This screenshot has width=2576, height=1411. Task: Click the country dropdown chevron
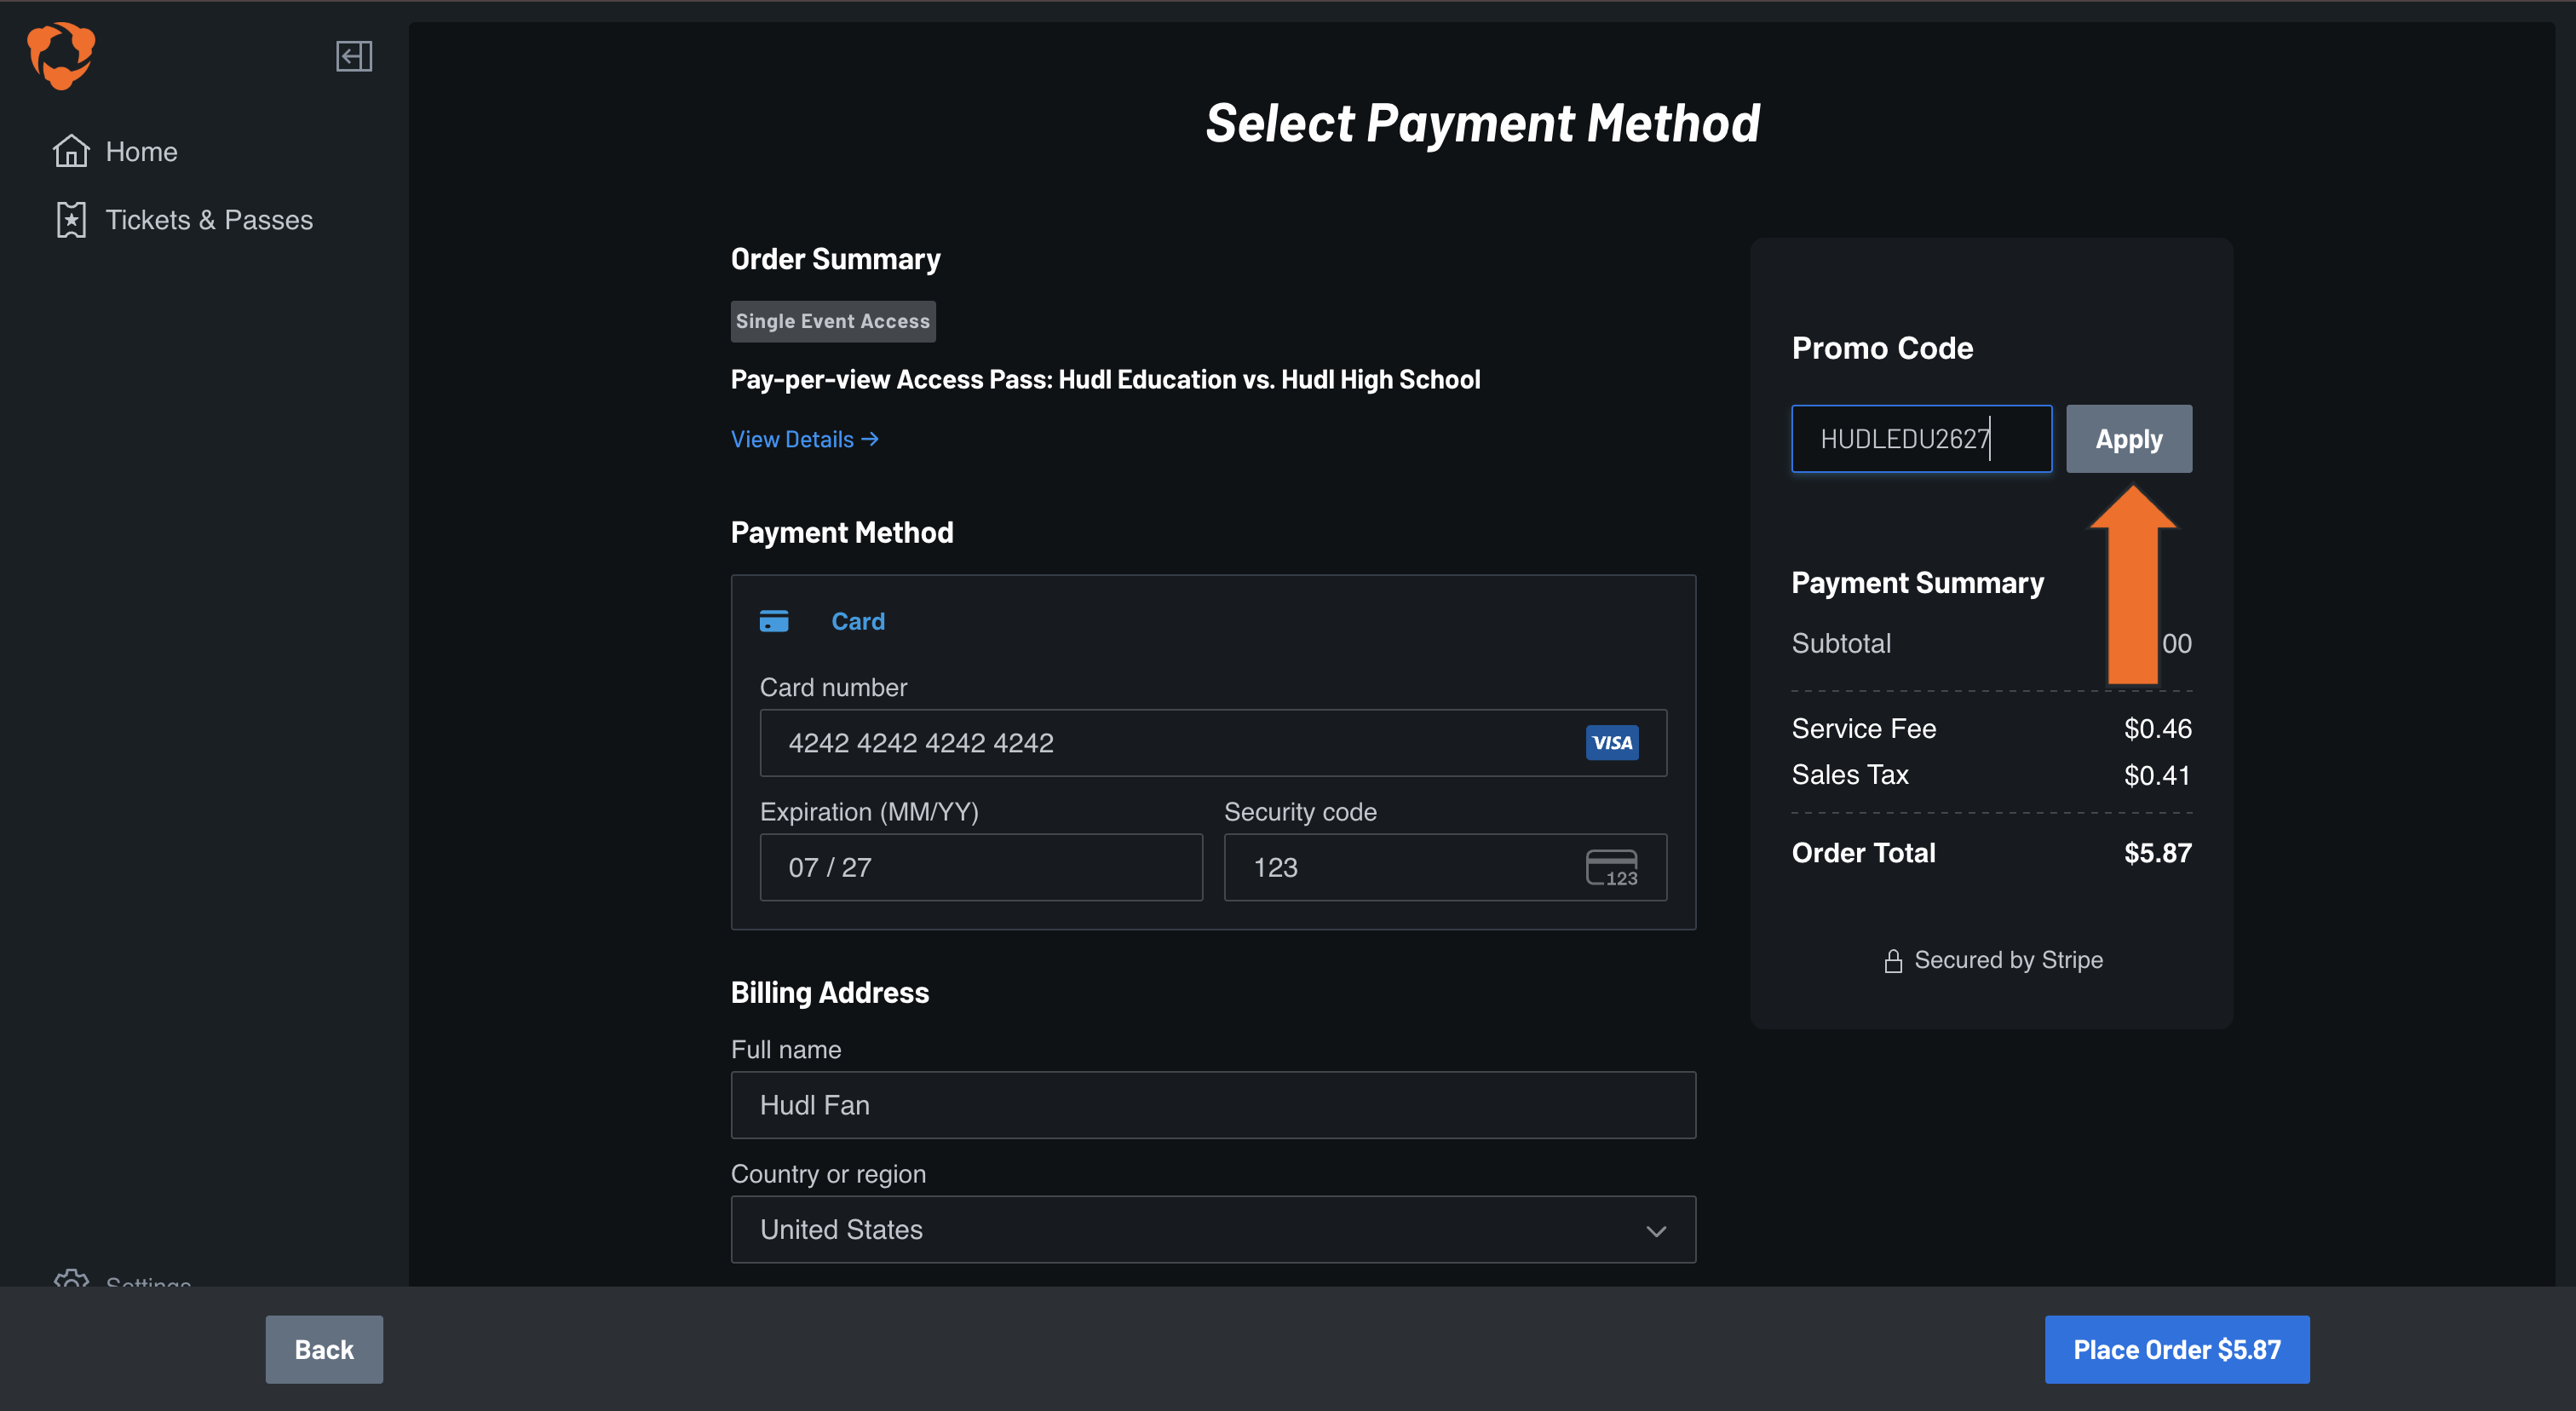point(1656,1231)
